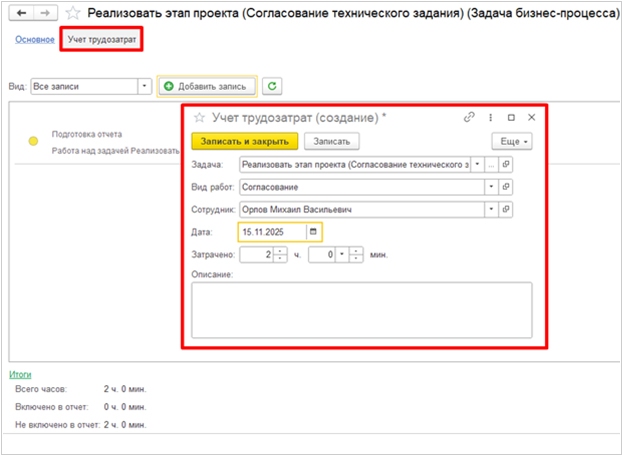Open dialog's three-dot options menu

490,118
